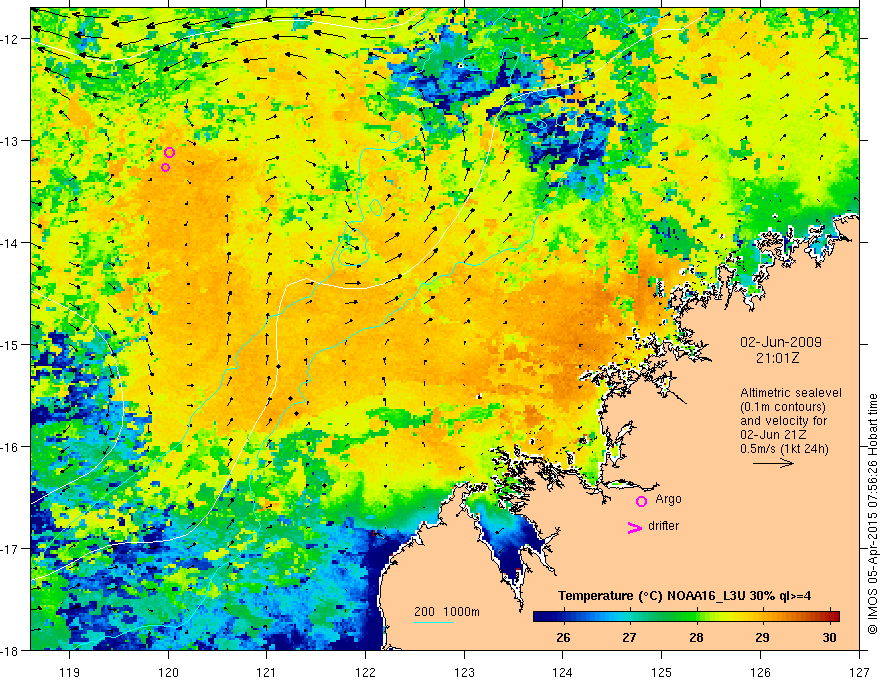The width and height of the screenshot is (880, 680).
Task: Click the dark blue end of temperature scale
Action: [x=539, y=617]
